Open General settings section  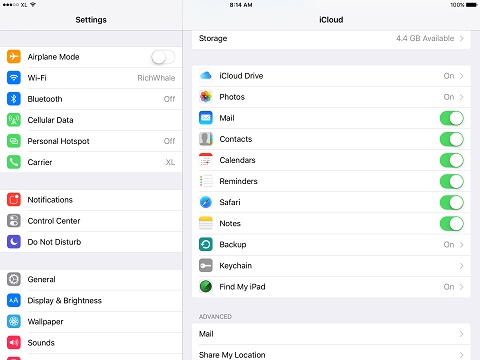pyautogui.click(x=91, y=279)
